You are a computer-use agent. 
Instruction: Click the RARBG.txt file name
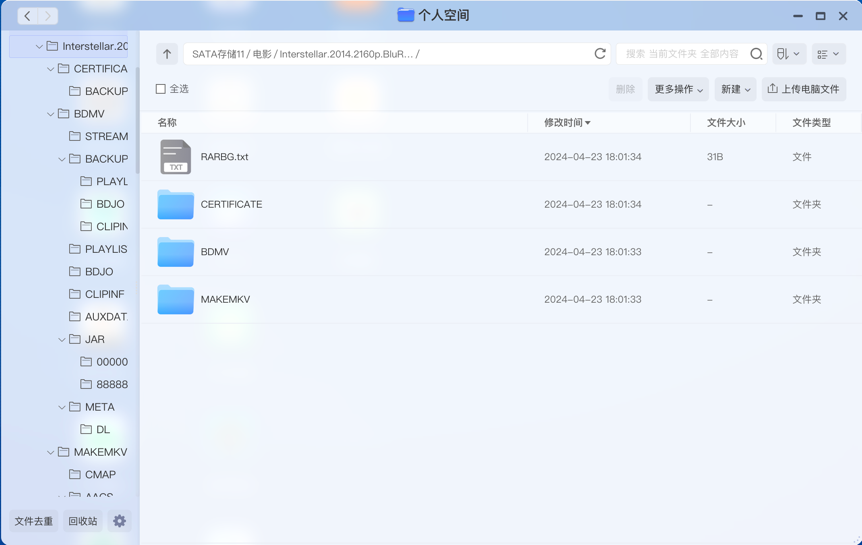[224, 157]
